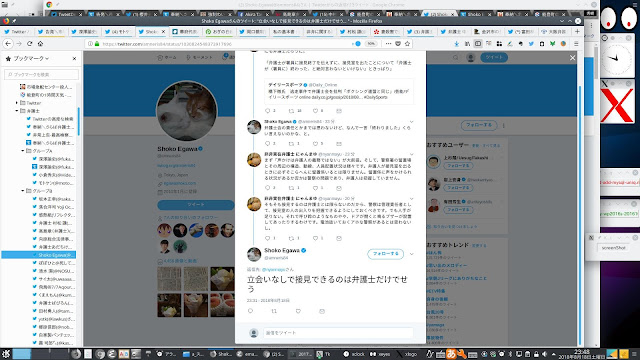Close the active Shoko tab
The image size is (640, 360).
tap(163, 31)
